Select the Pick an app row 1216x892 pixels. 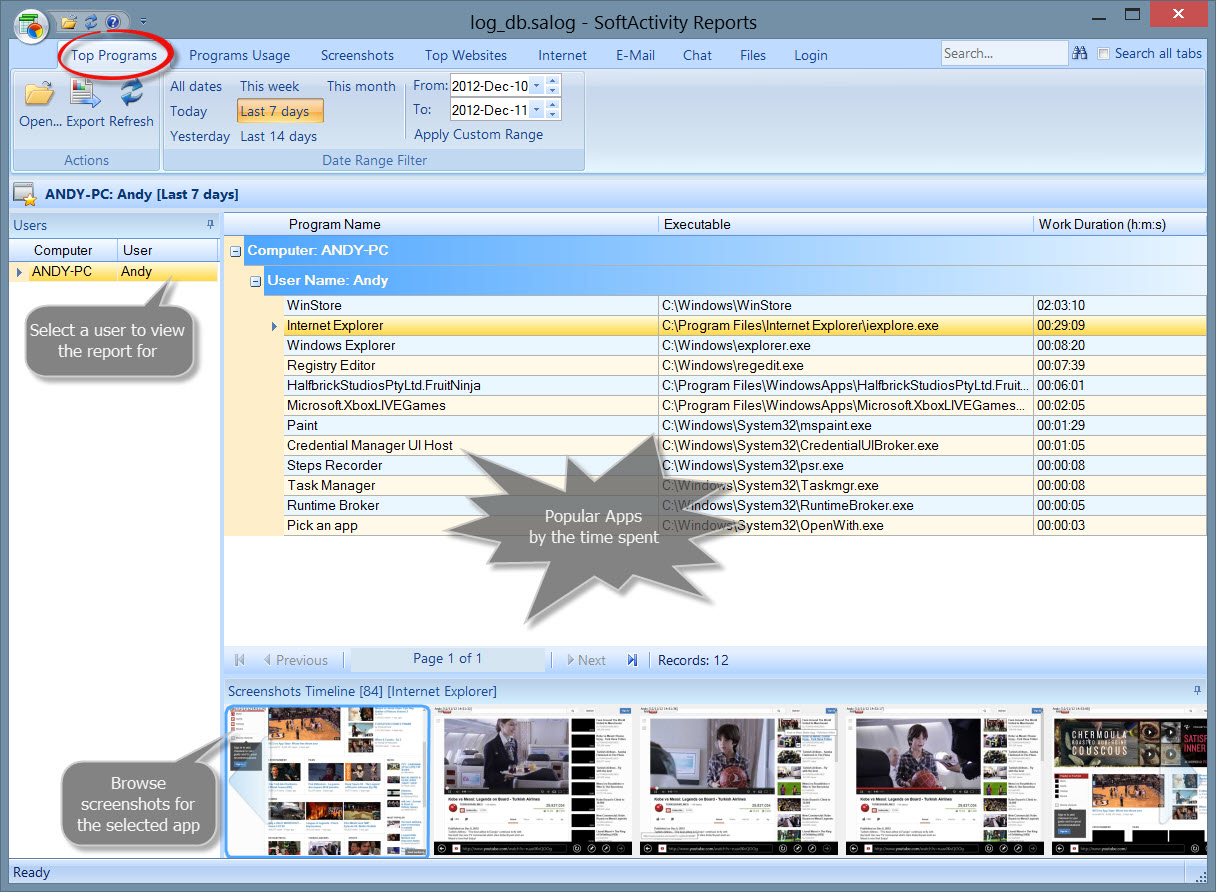click(745, 525)
